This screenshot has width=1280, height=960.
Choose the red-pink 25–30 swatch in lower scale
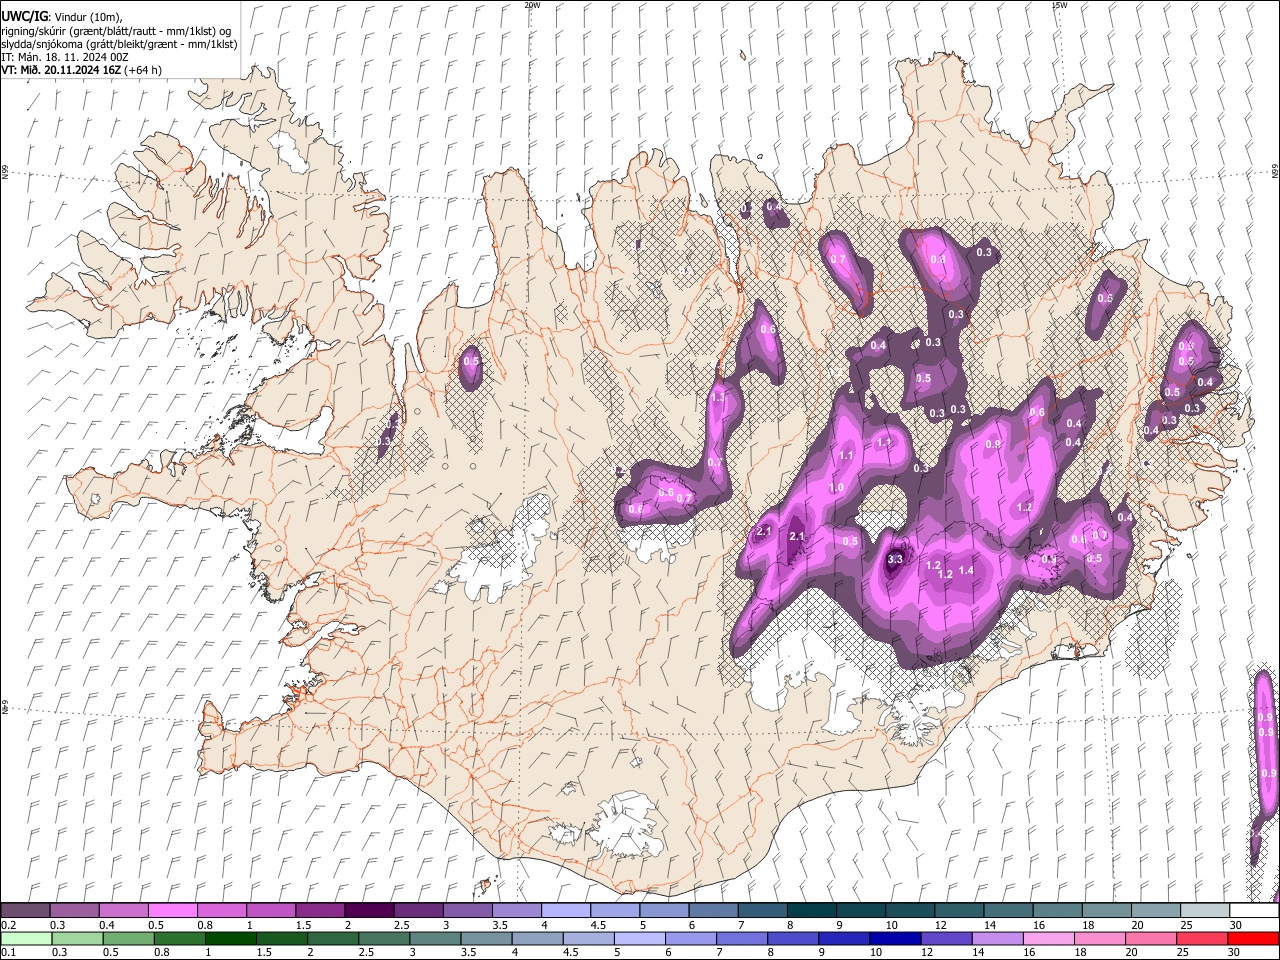coord(1202,938)
